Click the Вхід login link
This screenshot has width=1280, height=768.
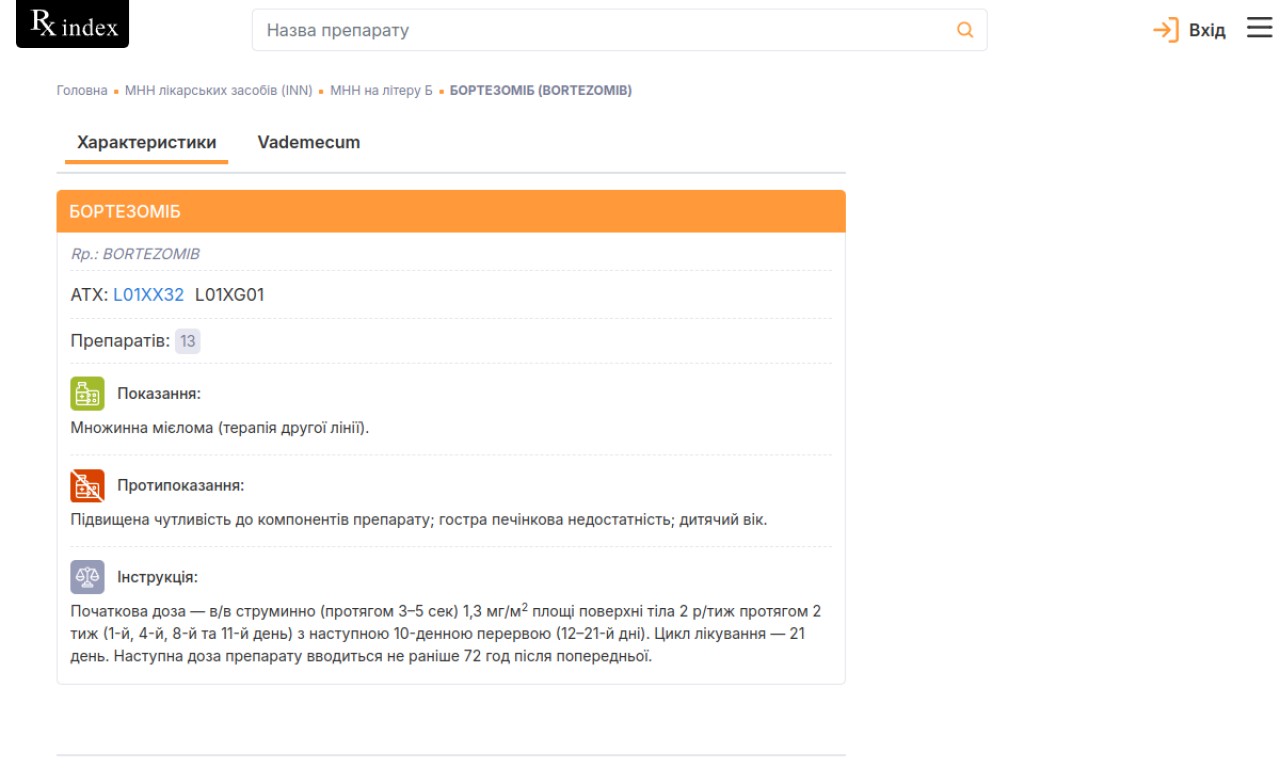(1206, 30)
